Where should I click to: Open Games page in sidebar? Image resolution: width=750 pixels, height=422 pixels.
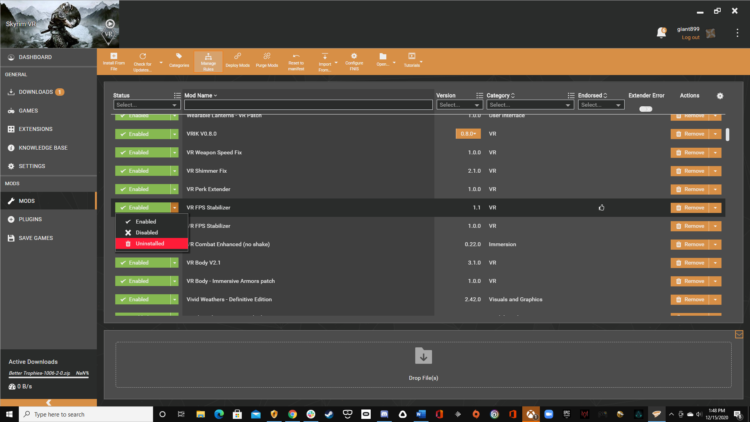pyautogui.click(x=48, y=111)
